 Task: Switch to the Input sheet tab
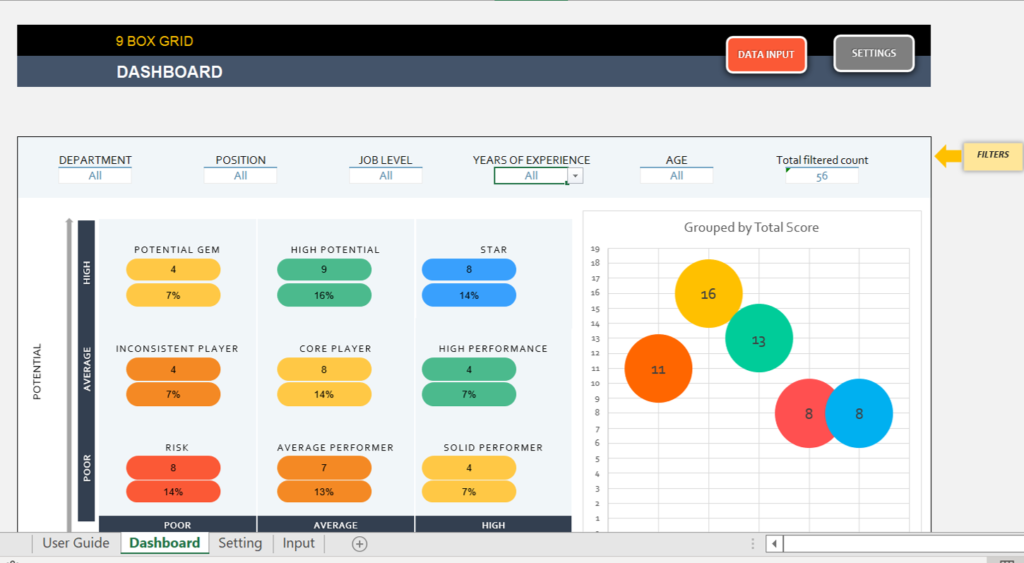pos(298,543)
